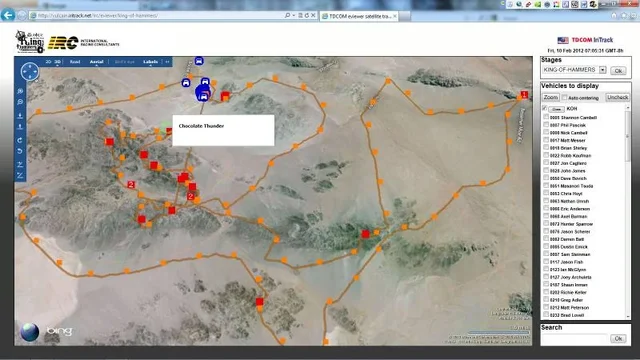The height and width of the screenshot is (360, 640).
Task: Click the browser address bar URL
Action: click(x=97, y=16)
